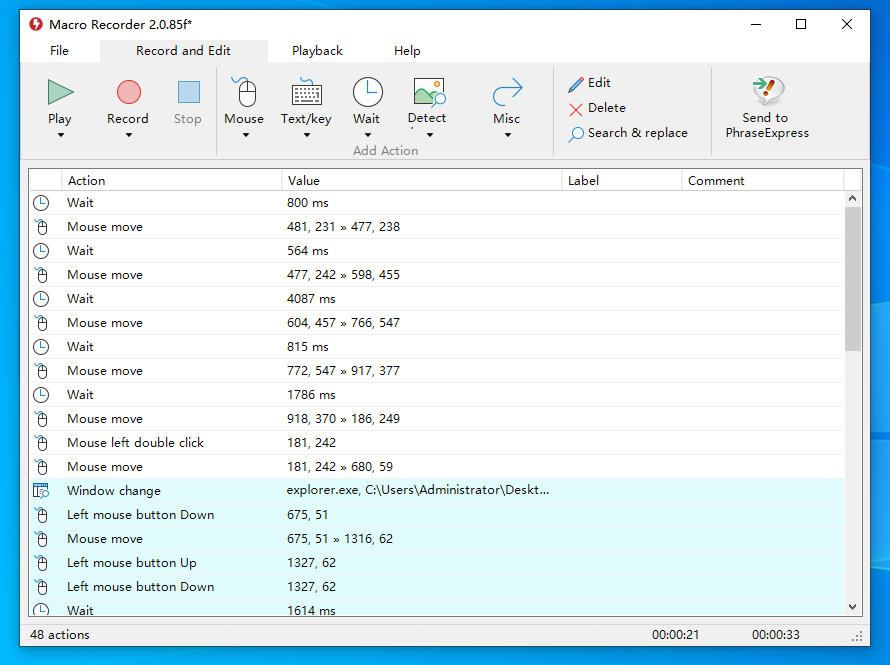
Task: Click the vertical scrollbar thumb
Action: [853, 279]
